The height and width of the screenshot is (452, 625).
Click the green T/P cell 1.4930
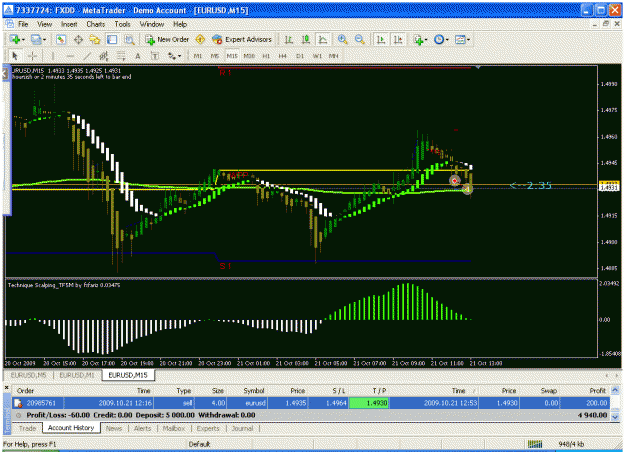pos(369,403)
